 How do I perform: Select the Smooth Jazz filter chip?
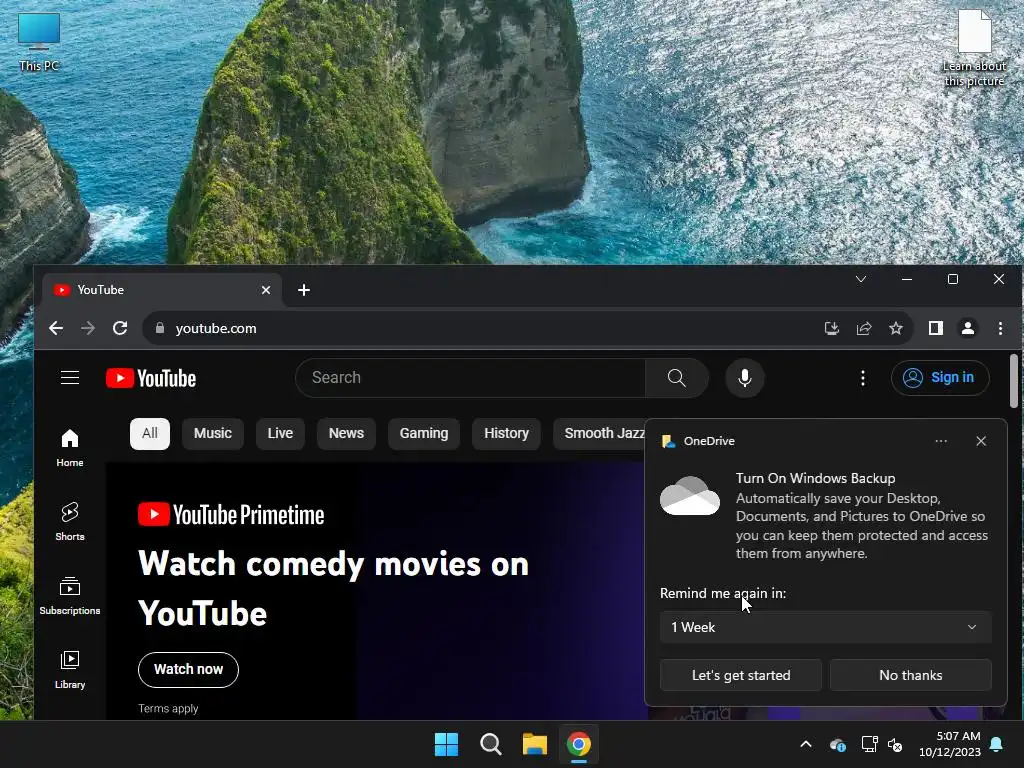click(601, 434)
